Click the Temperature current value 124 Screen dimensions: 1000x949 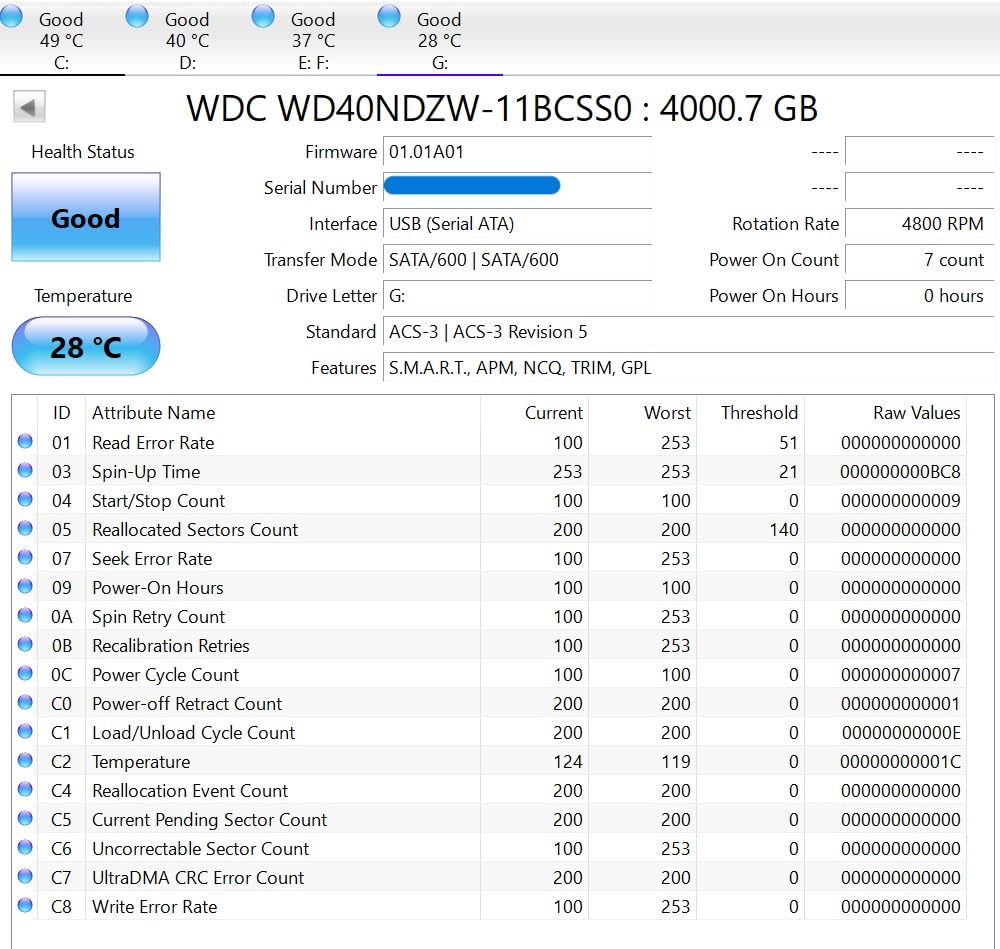[568, 762]
